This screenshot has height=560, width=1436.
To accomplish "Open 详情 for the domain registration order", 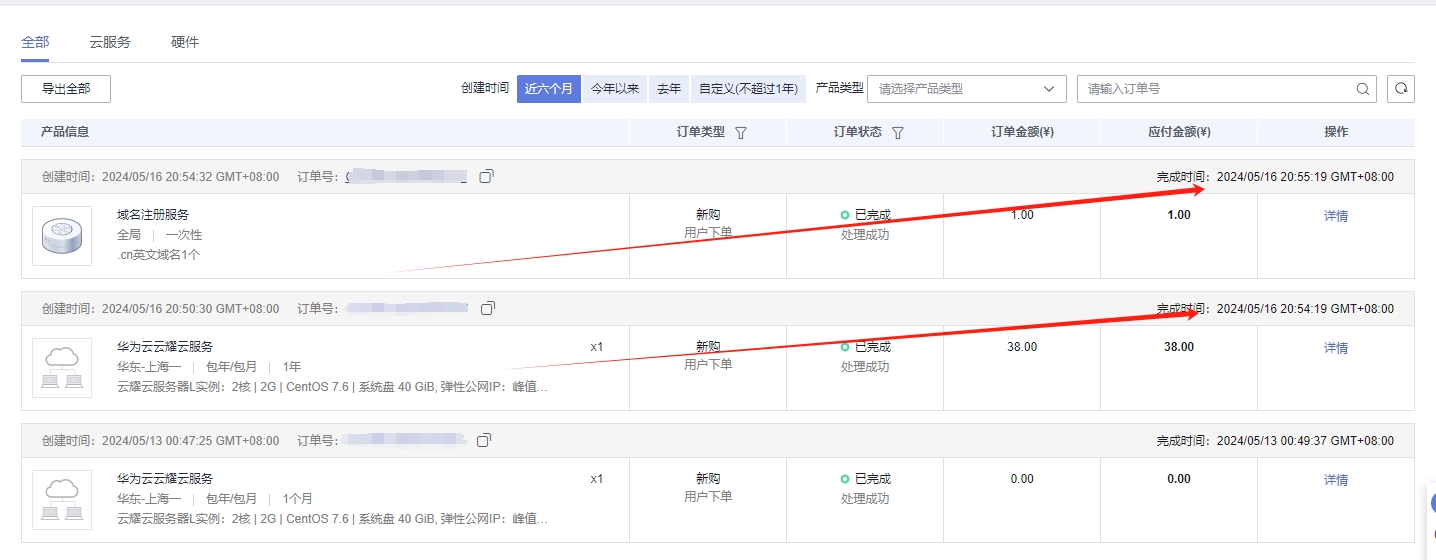I will point(1336,216).
